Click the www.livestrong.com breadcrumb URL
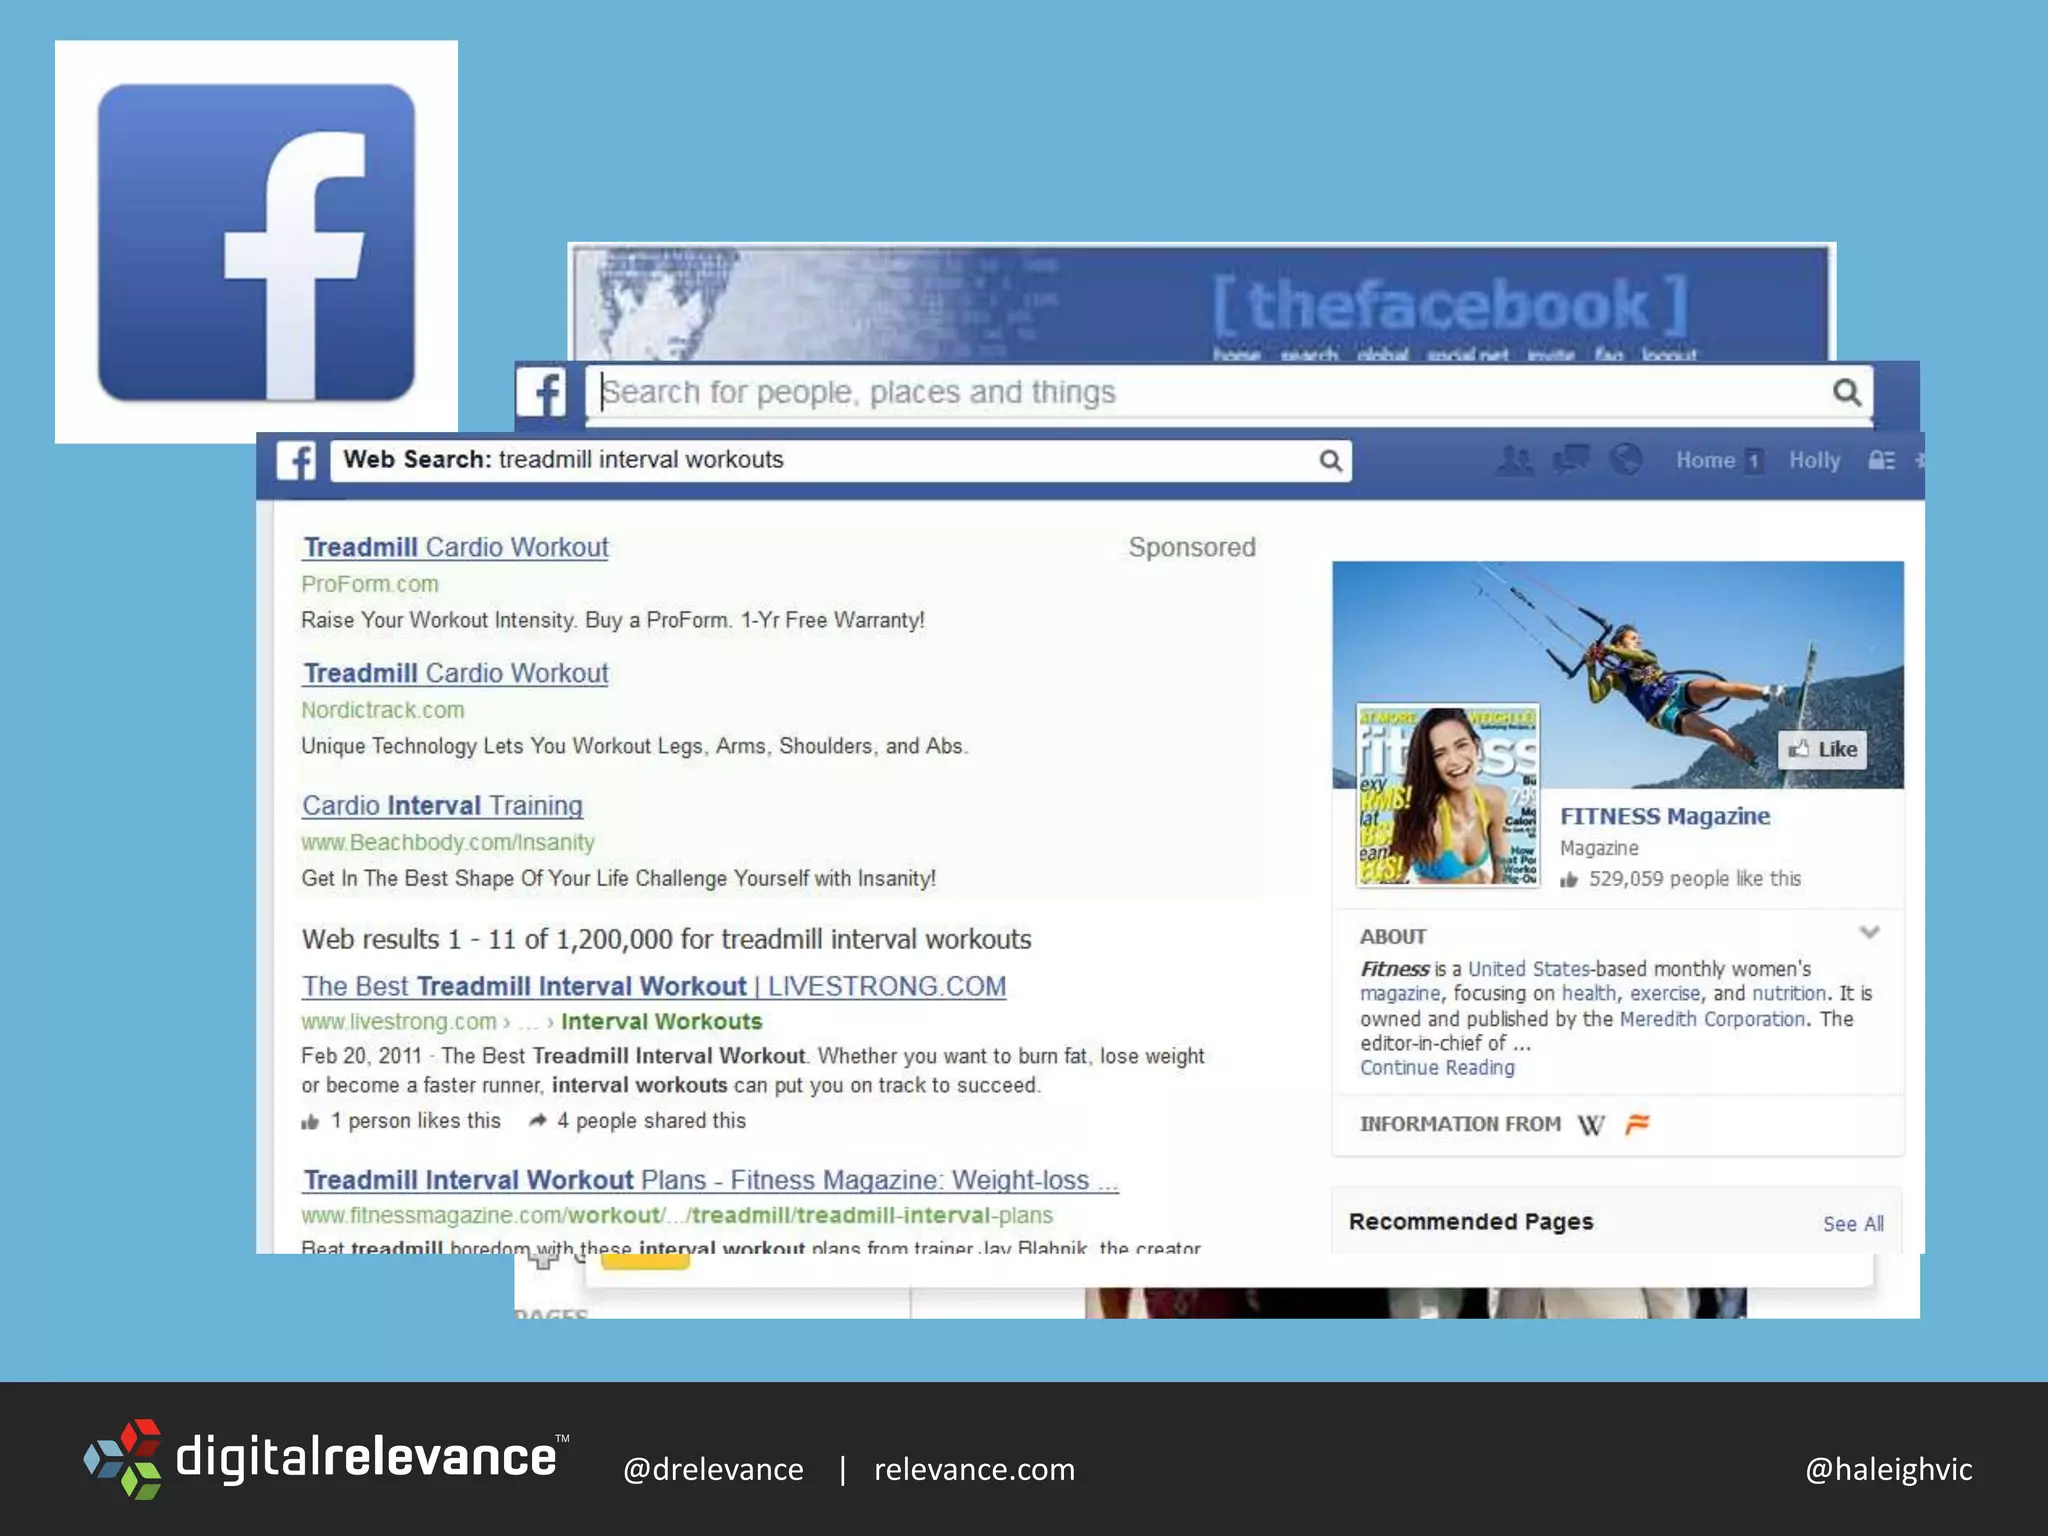 pos(531,1022)
